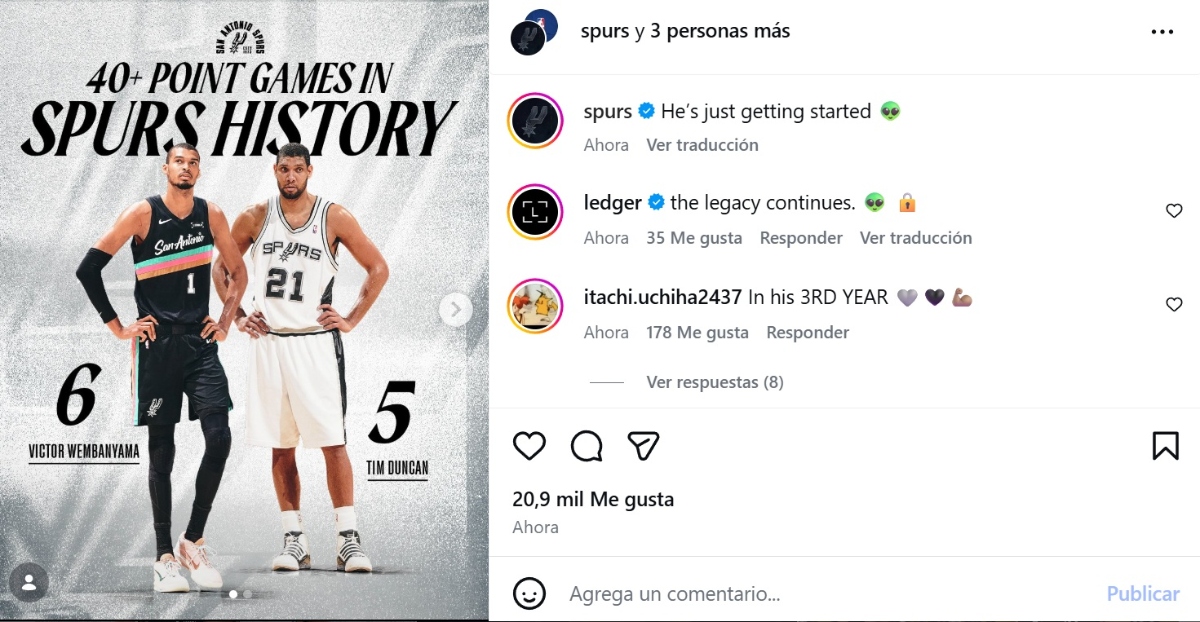
Task: Like itachi.uchiha2437's comment with the heart
Action: click(x=1174, y=305)
